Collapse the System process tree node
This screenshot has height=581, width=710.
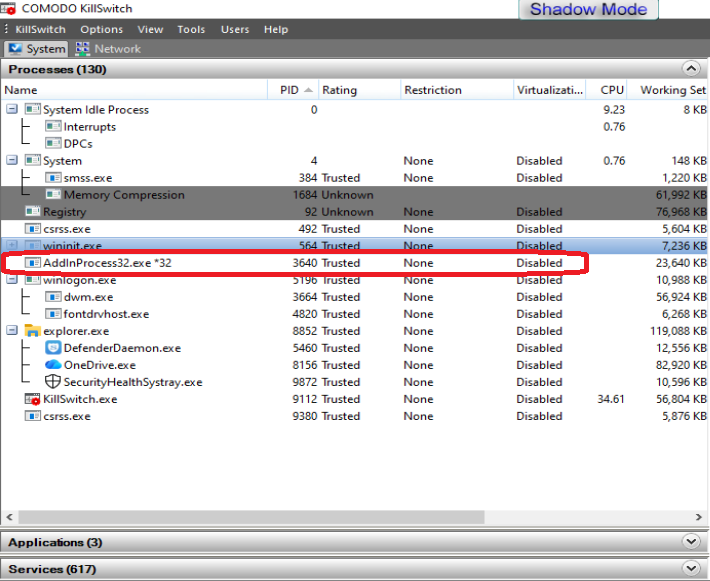click(x=12, y=160)
